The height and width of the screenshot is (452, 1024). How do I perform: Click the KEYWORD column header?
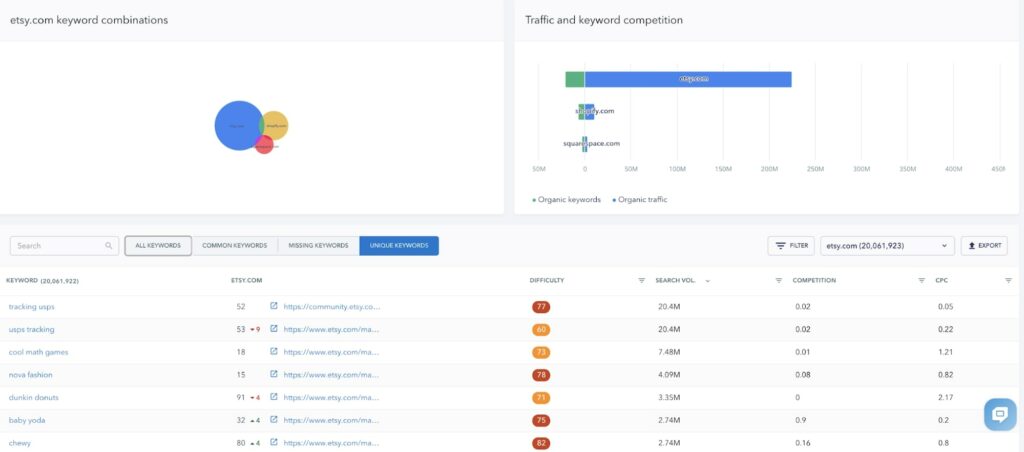[43, 281]
